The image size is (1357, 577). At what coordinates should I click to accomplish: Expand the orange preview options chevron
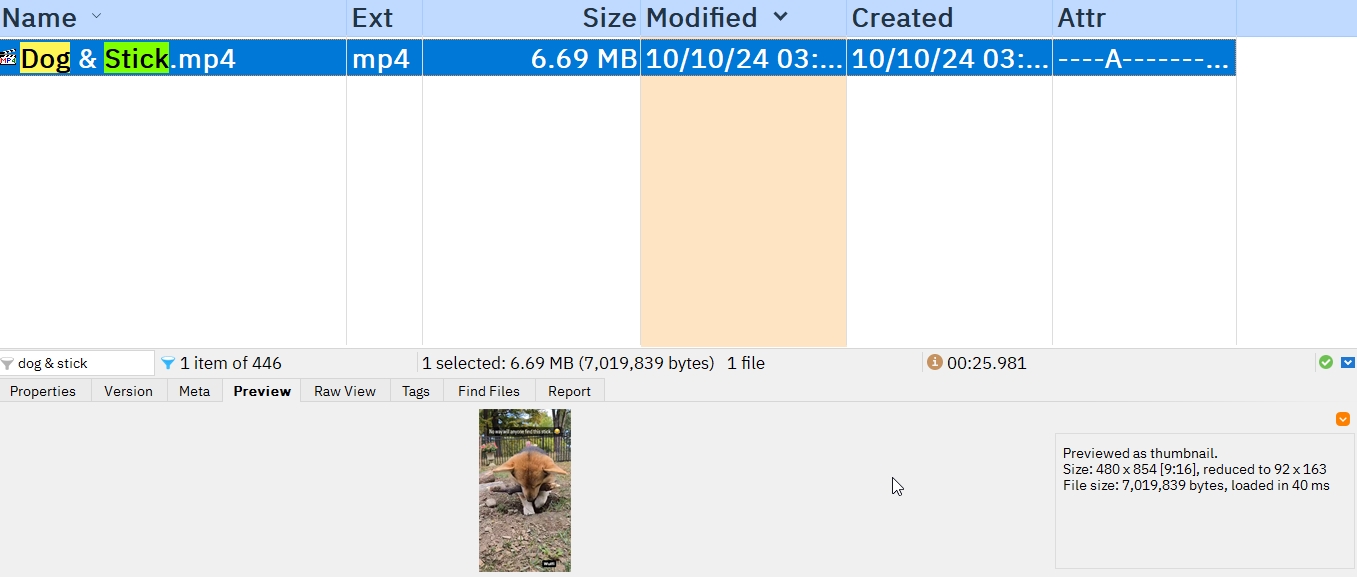click(1343, 419)
